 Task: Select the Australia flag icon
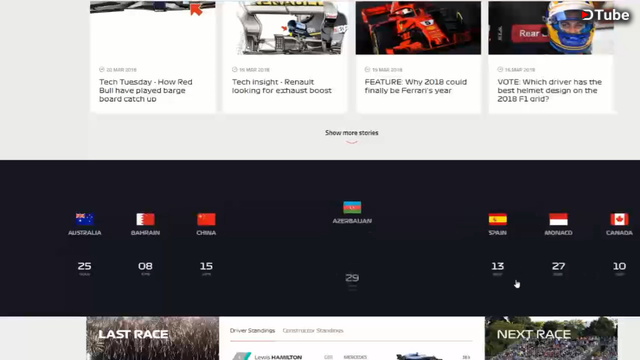pyautogui.click(x=84, y=219)
